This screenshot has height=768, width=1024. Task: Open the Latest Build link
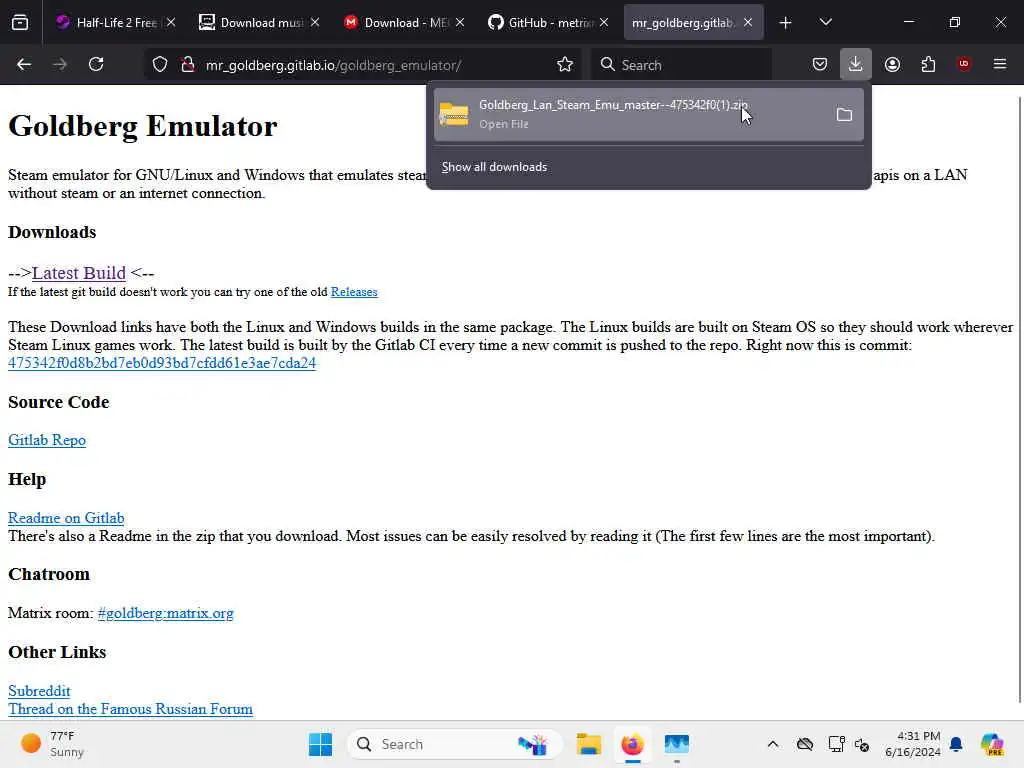click(x=78, y=273)
